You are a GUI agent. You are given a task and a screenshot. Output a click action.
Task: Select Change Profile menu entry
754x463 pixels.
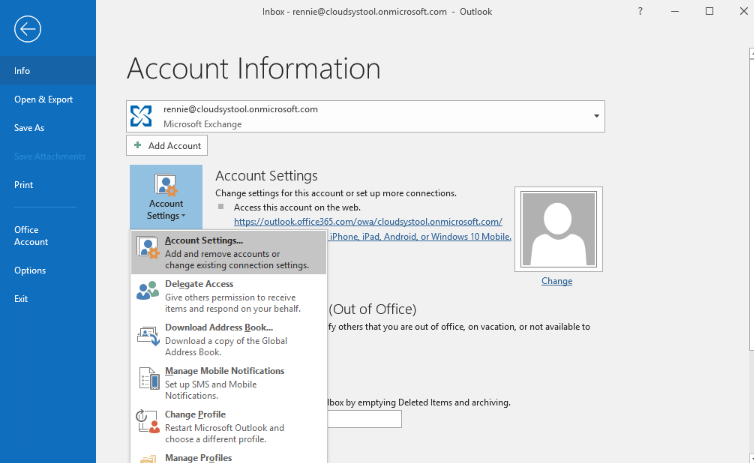pos(228,426)
